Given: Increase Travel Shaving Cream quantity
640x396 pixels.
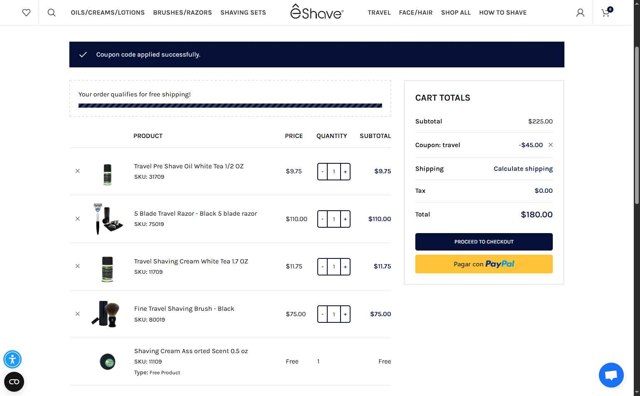Looking at the screenshot, I should (345, 267).
